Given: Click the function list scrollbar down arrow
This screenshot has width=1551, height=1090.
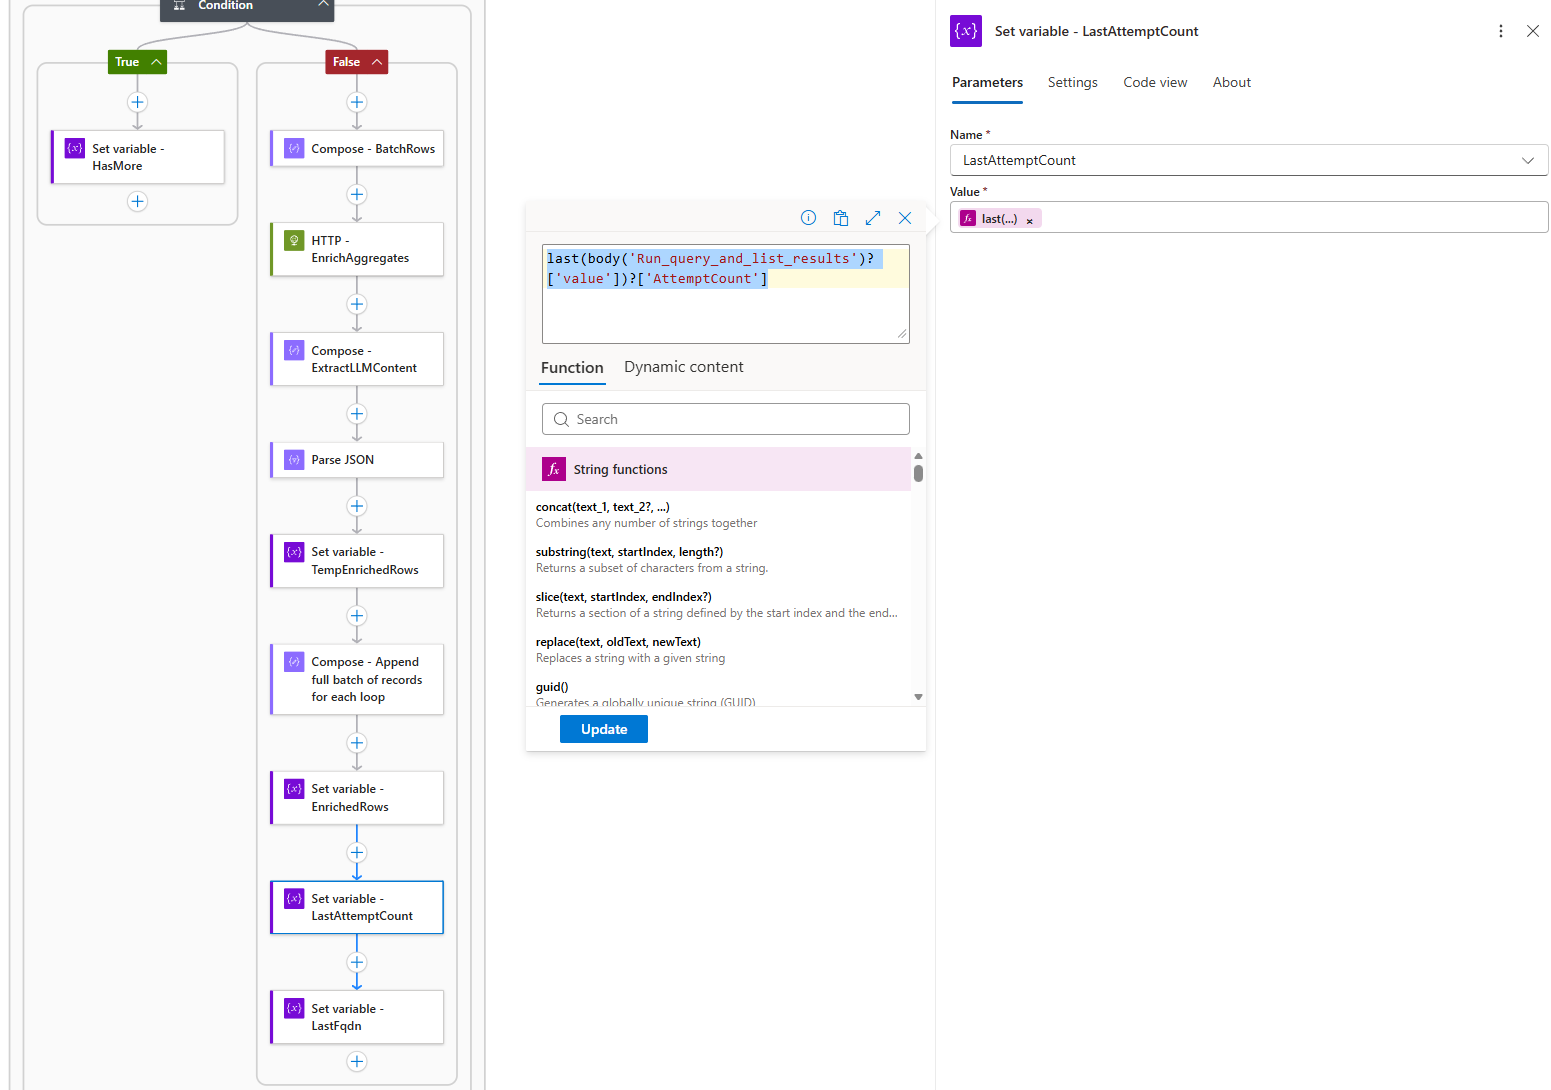Looking at the screenshot, I should 918,697.
